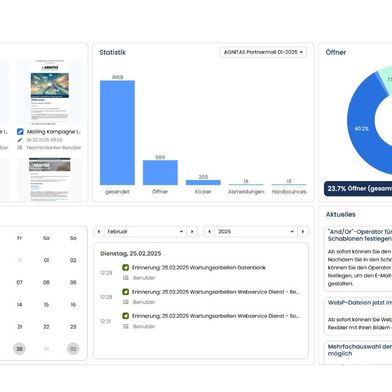Select calendar day 22 in the calendar
The width and height of the screenshot is (392, 392).
pyautogui.click(x=46, y=327)
